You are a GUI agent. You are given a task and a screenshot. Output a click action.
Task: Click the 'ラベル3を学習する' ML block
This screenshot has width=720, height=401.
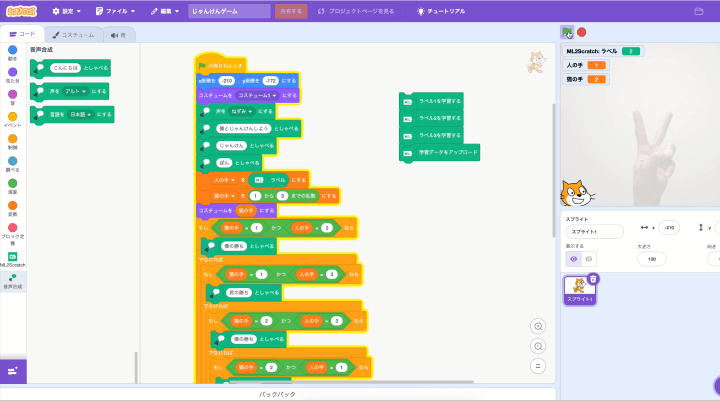tap(431, 136)
